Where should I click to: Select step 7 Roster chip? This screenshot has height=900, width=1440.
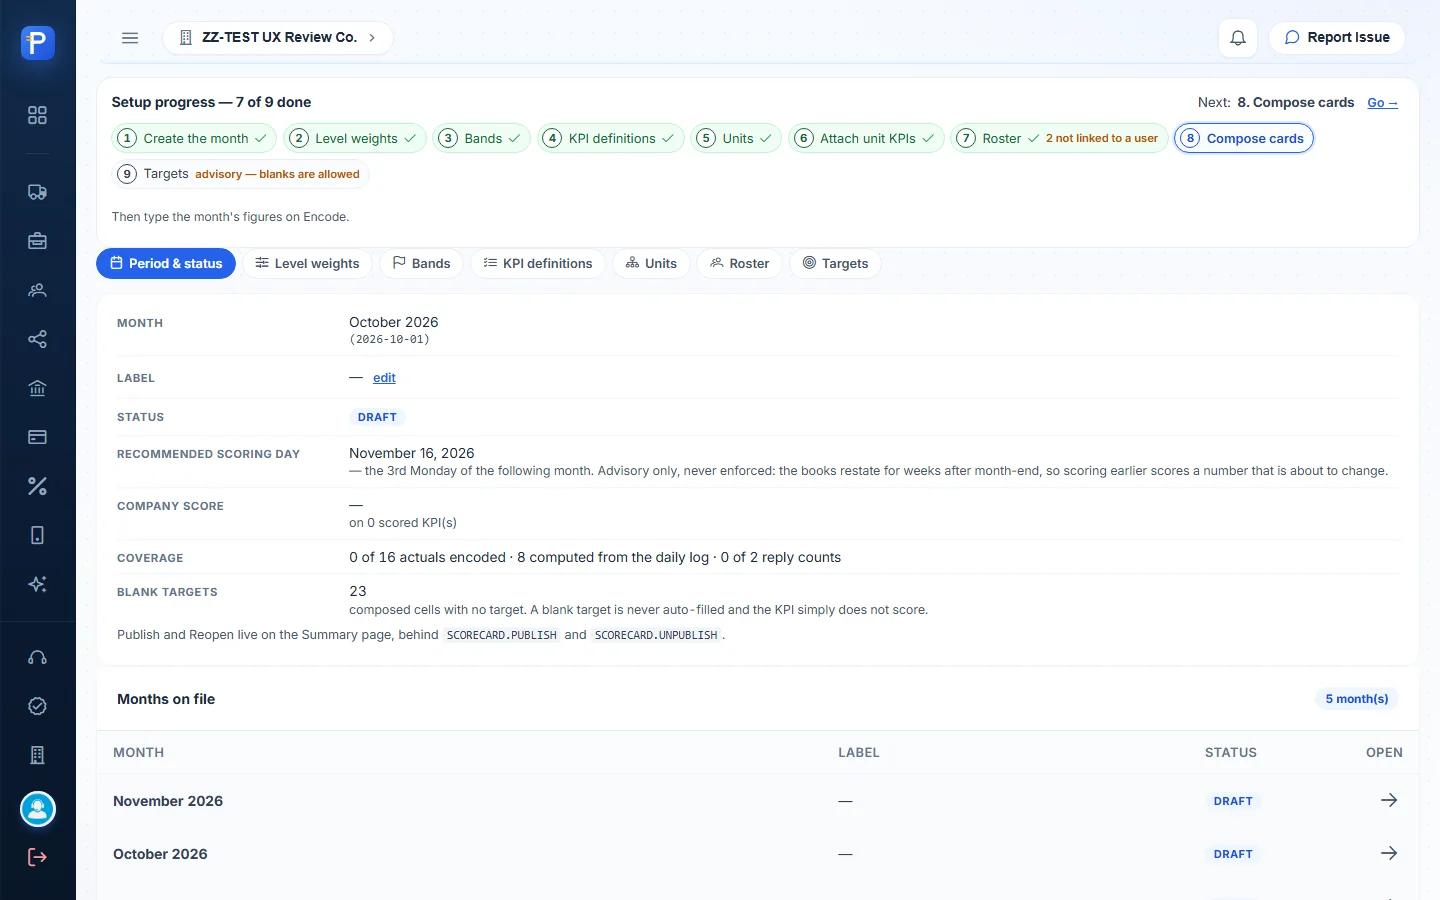point(1059,138)
